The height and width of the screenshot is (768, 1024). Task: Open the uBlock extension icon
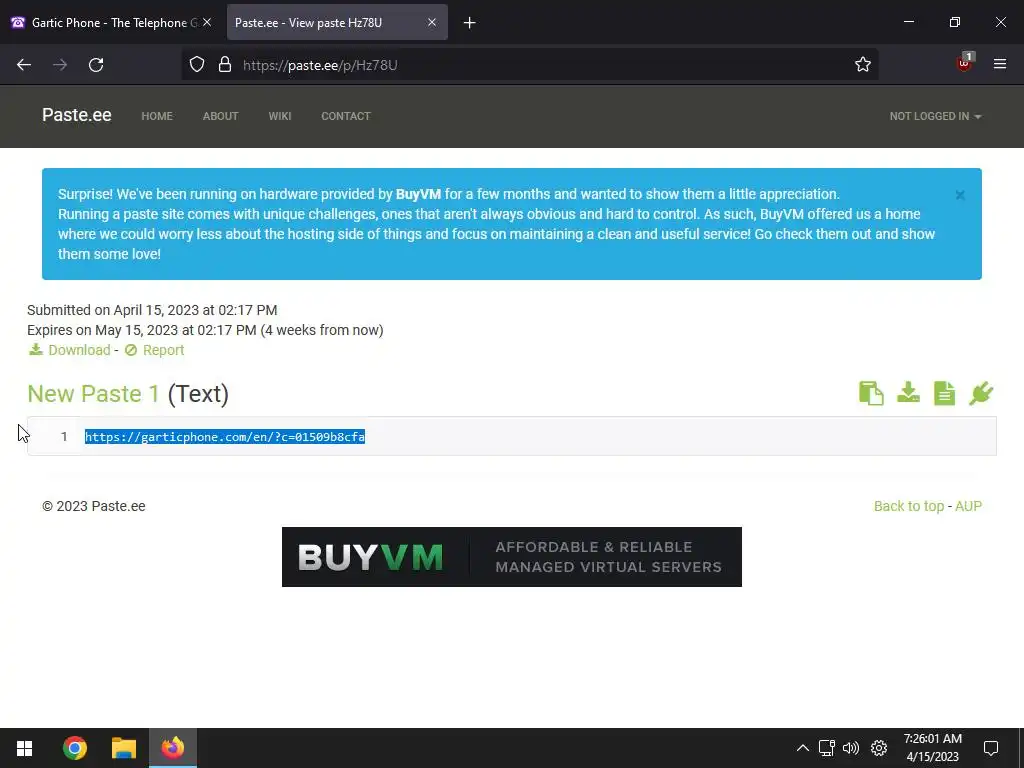[x=964, y=63]
